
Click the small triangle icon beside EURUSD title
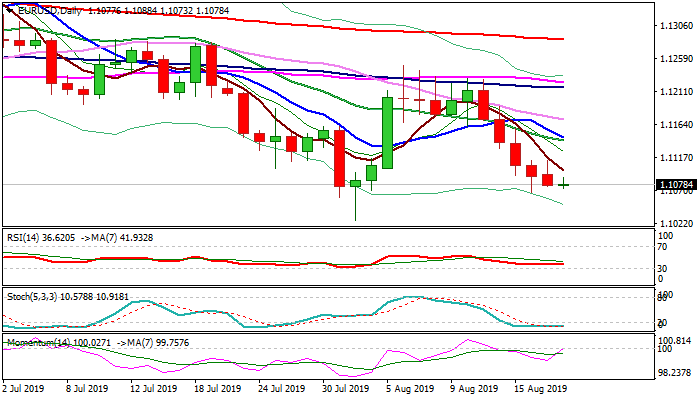coord(7,10)
